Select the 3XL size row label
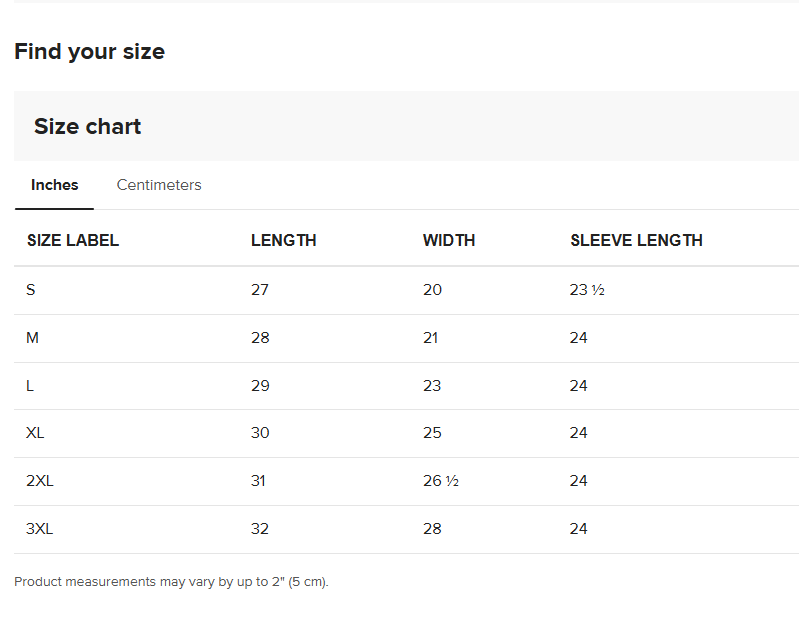Image resolution: width=799 pixels, height=622 pixels. point(40,529)
